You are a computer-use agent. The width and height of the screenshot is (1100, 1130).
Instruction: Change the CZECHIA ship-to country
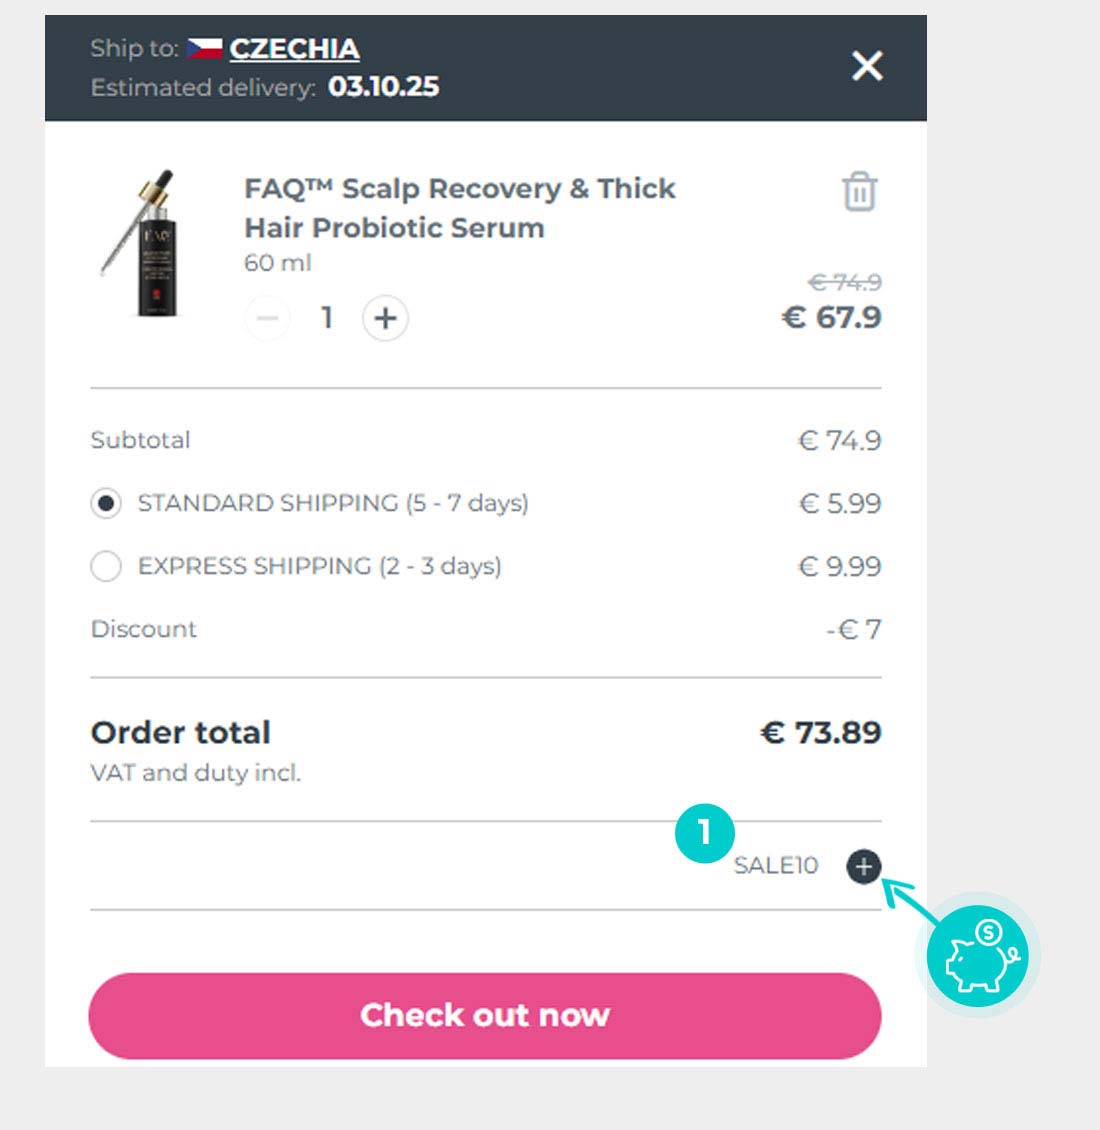(x=294, y=48)
